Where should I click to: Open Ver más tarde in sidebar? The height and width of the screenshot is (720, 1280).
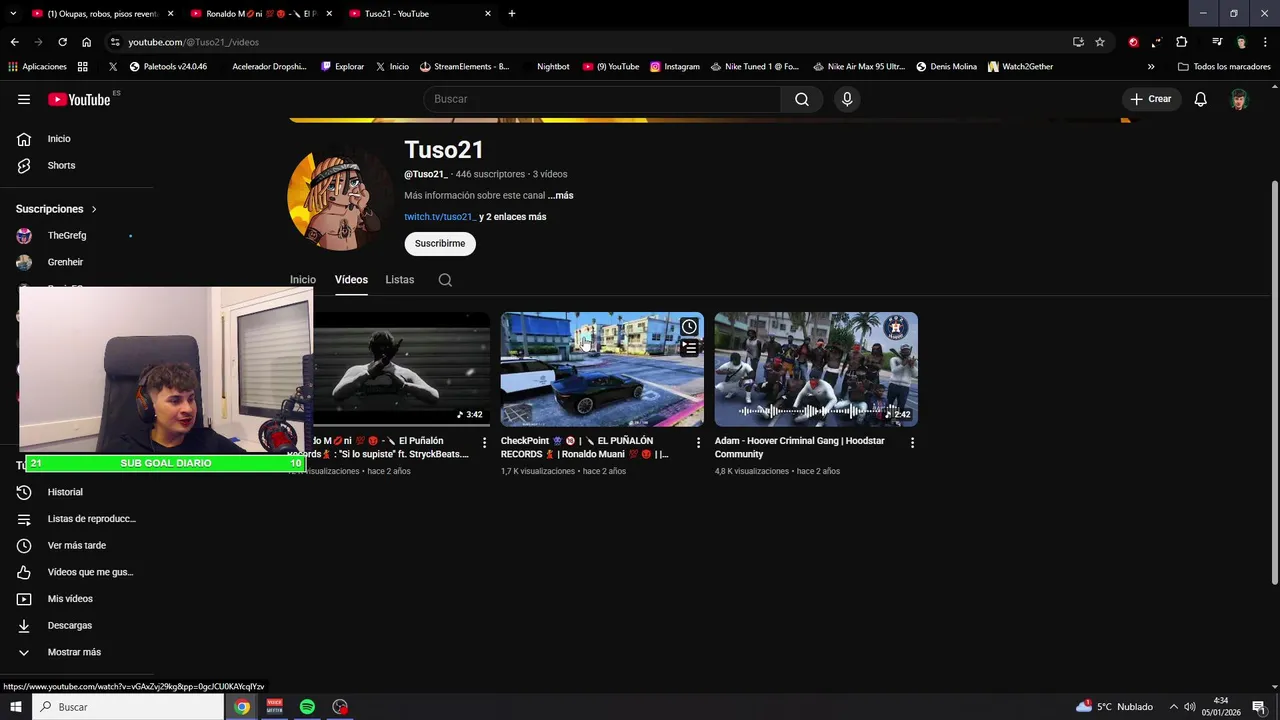pyautogui.click(x=76, y=545)
